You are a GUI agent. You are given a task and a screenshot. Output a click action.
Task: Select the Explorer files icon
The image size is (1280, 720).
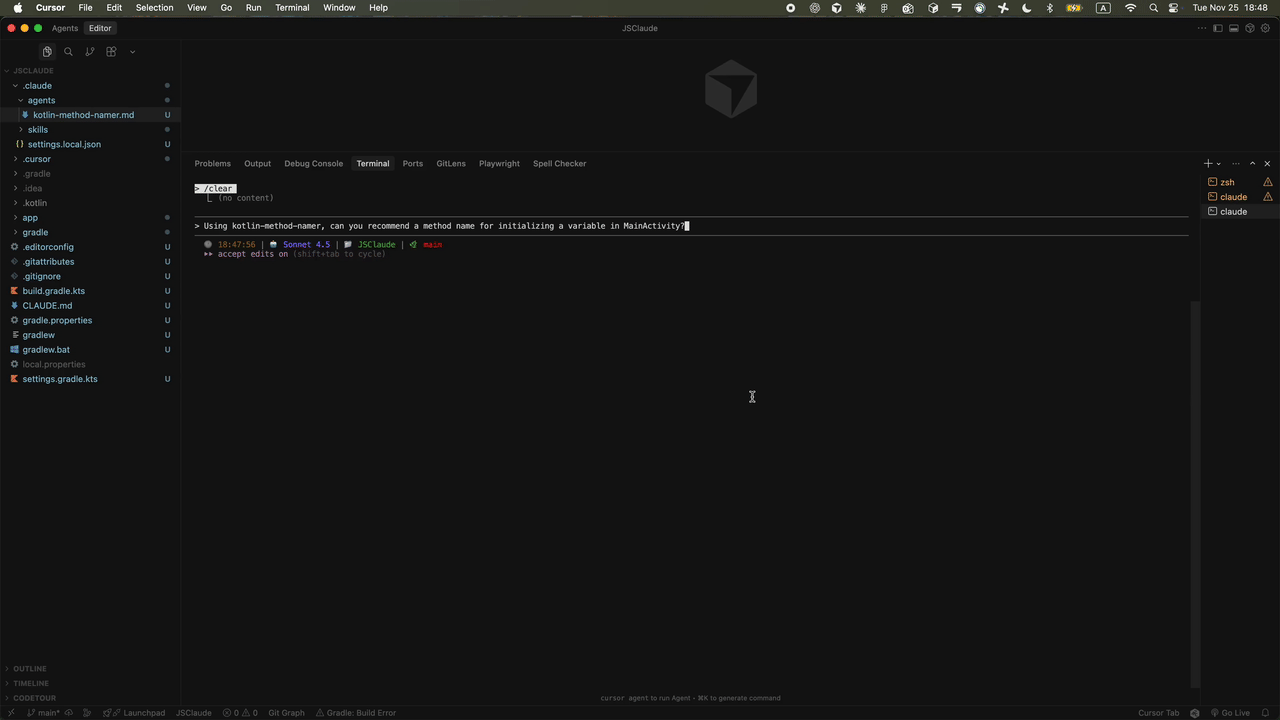pyautogui.click(x=47, y=52)
